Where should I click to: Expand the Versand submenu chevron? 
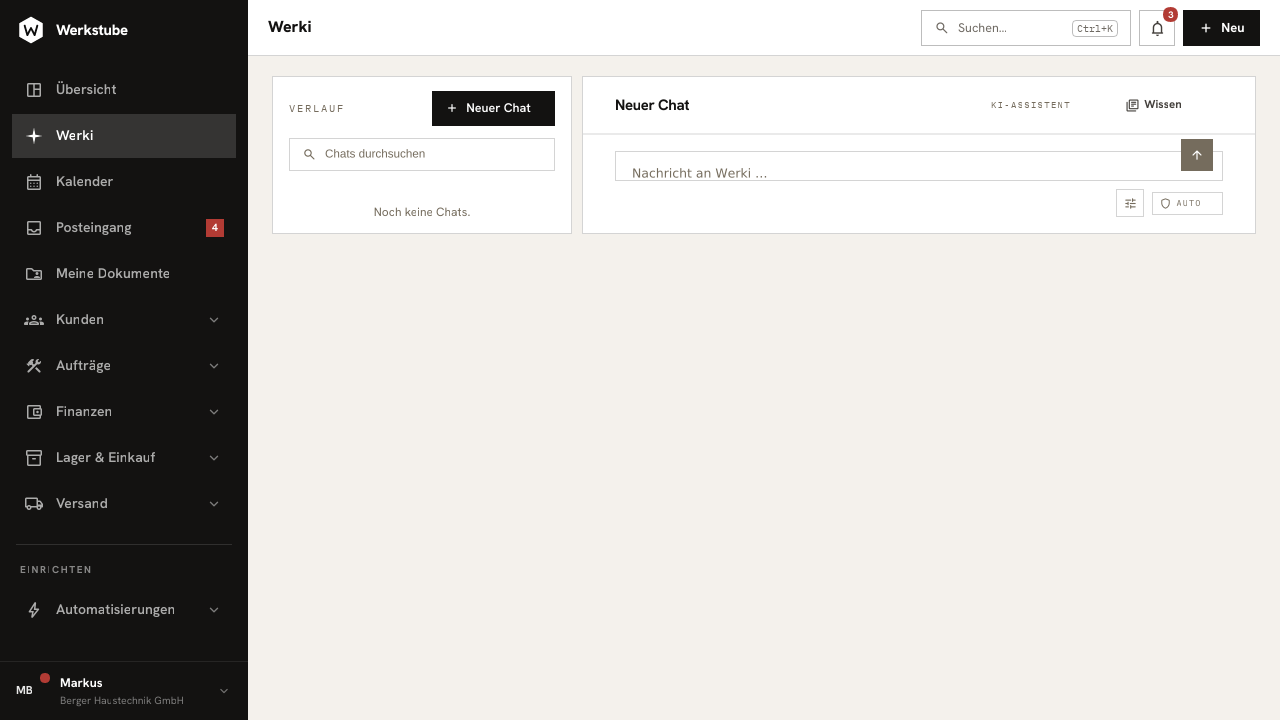(x=214, y=504)
